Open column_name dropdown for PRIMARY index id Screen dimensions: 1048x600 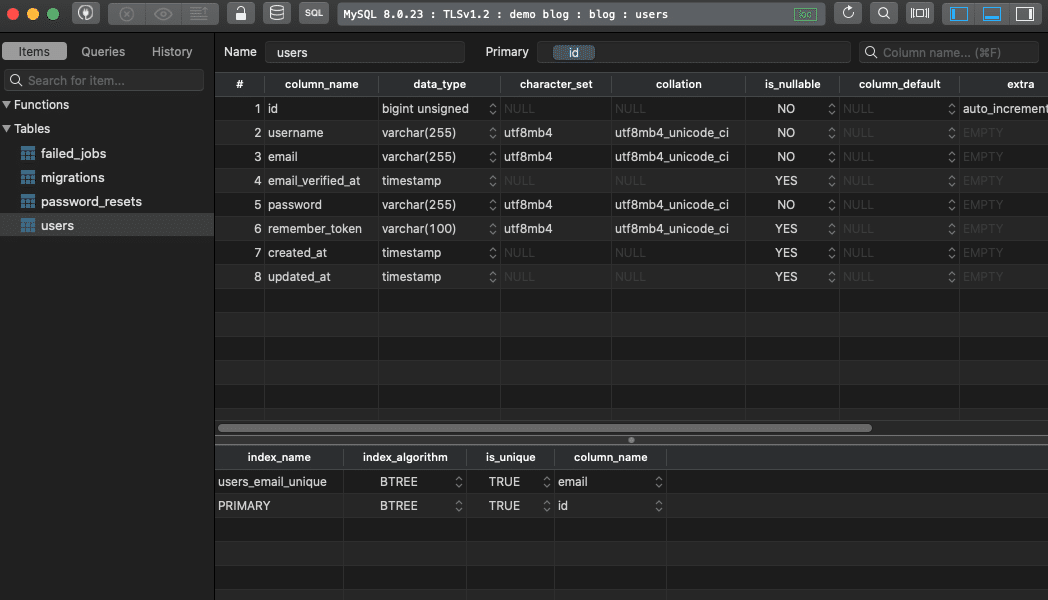658,506
